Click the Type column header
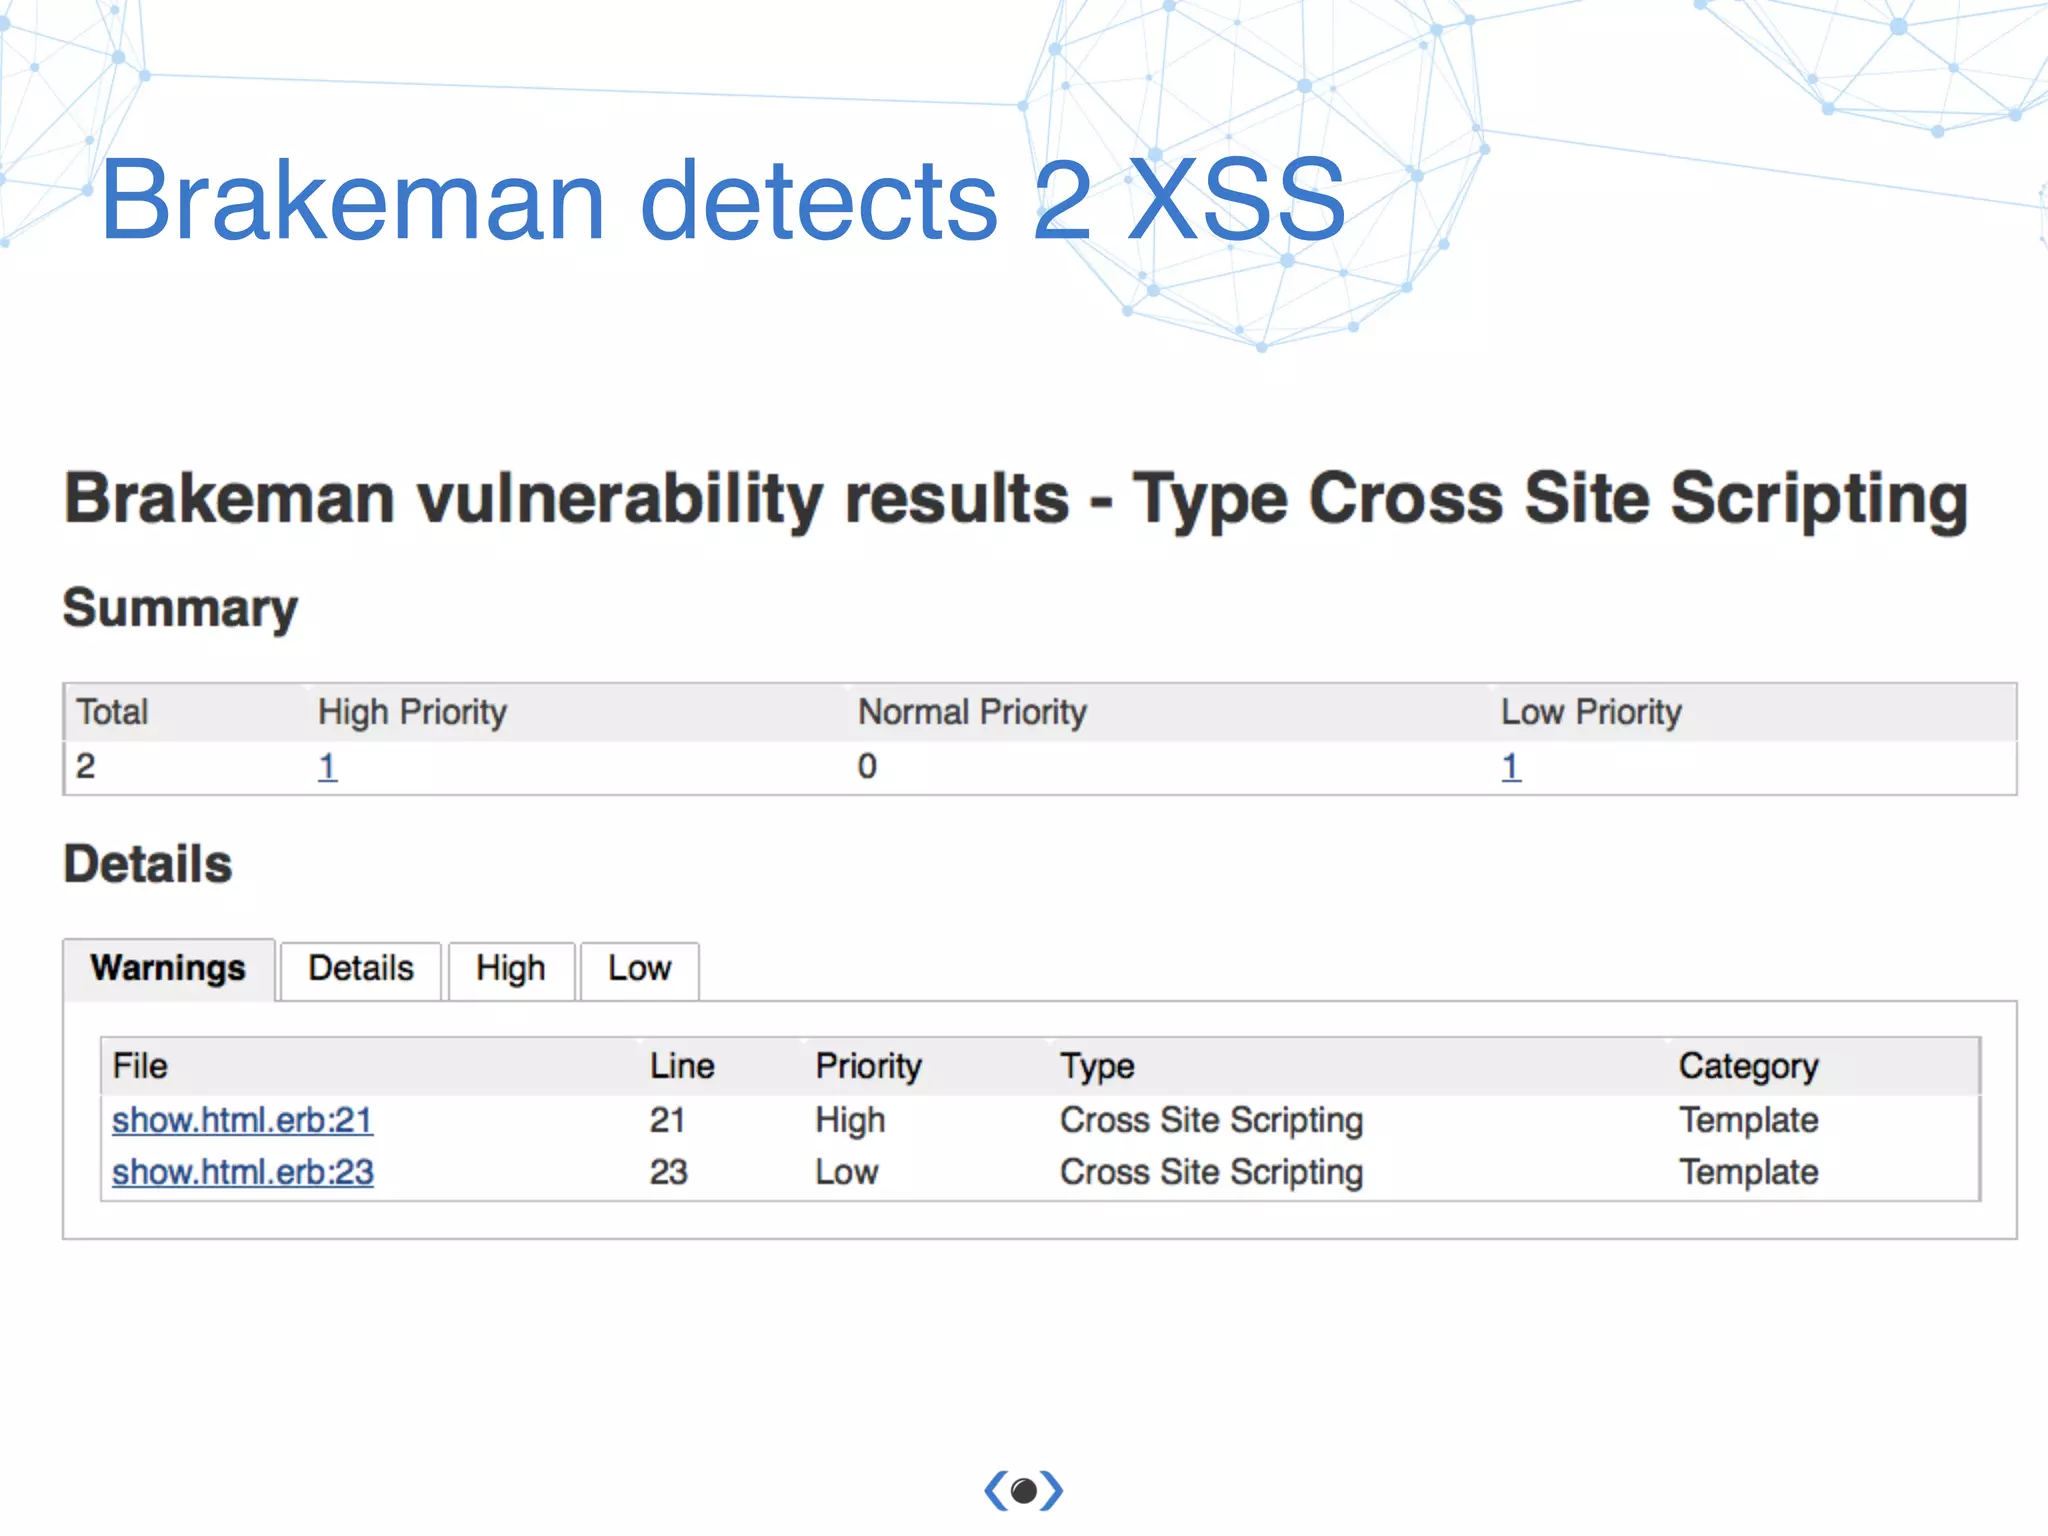This screenshot has height=1536, width=2048. click(x=1097, y=1067)
